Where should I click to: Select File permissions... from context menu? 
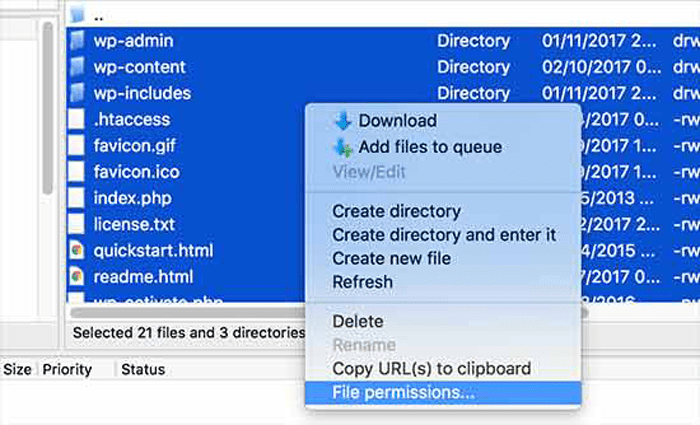pos(403,392)
